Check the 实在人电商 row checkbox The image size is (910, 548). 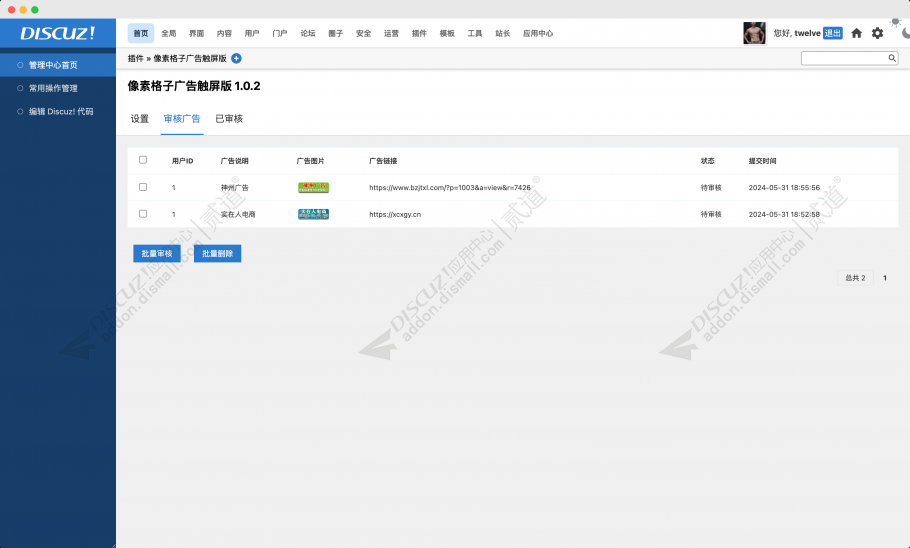click(x=143, y=214)
